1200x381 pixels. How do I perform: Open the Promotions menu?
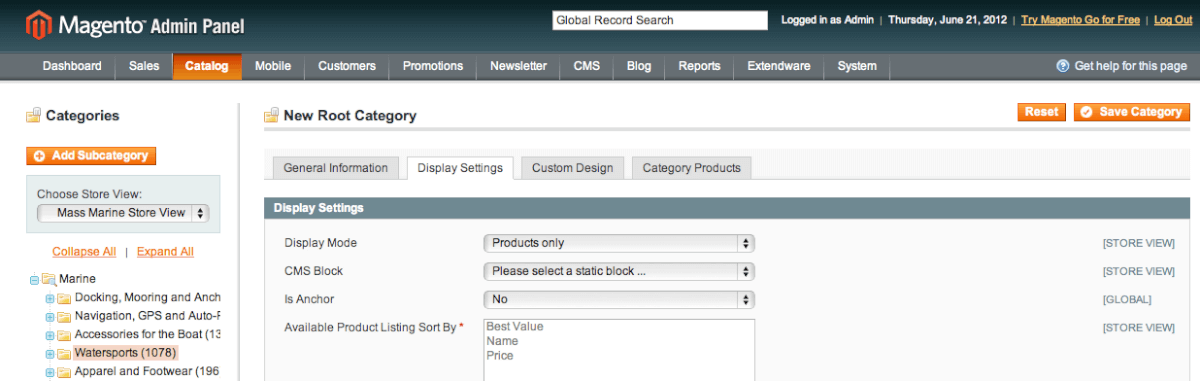pyautogui.click(x=433, y=67)
